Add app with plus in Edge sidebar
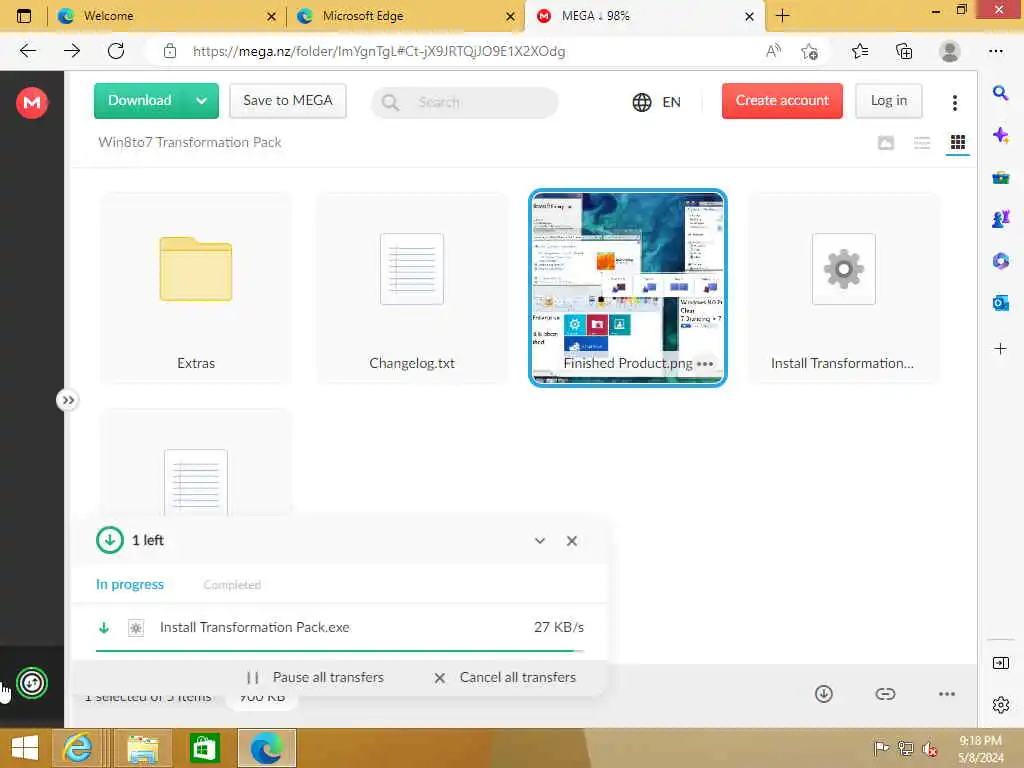1024x768 pixels. click(x=1000, y=349)
